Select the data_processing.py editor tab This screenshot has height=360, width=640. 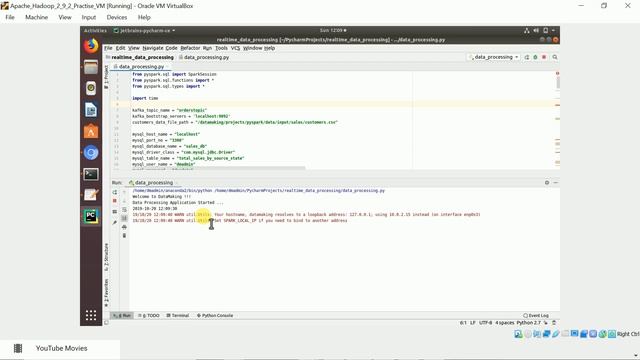141,67
